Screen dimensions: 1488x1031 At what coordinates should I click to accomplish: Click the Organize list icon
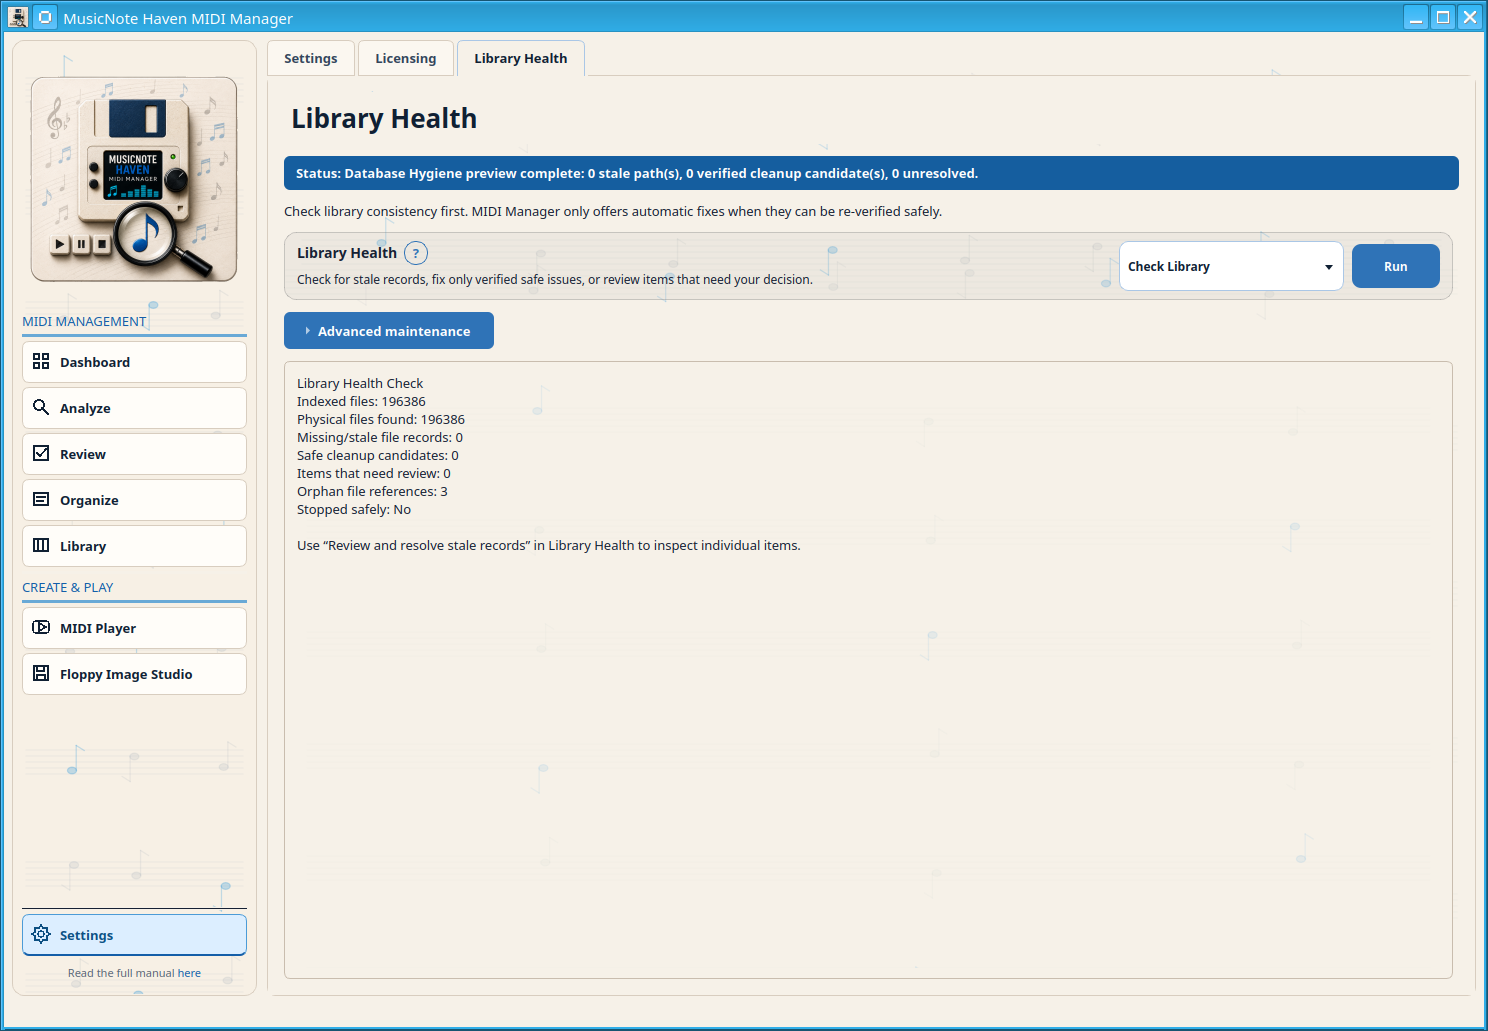pyautogui.click(x=41, y=499)
